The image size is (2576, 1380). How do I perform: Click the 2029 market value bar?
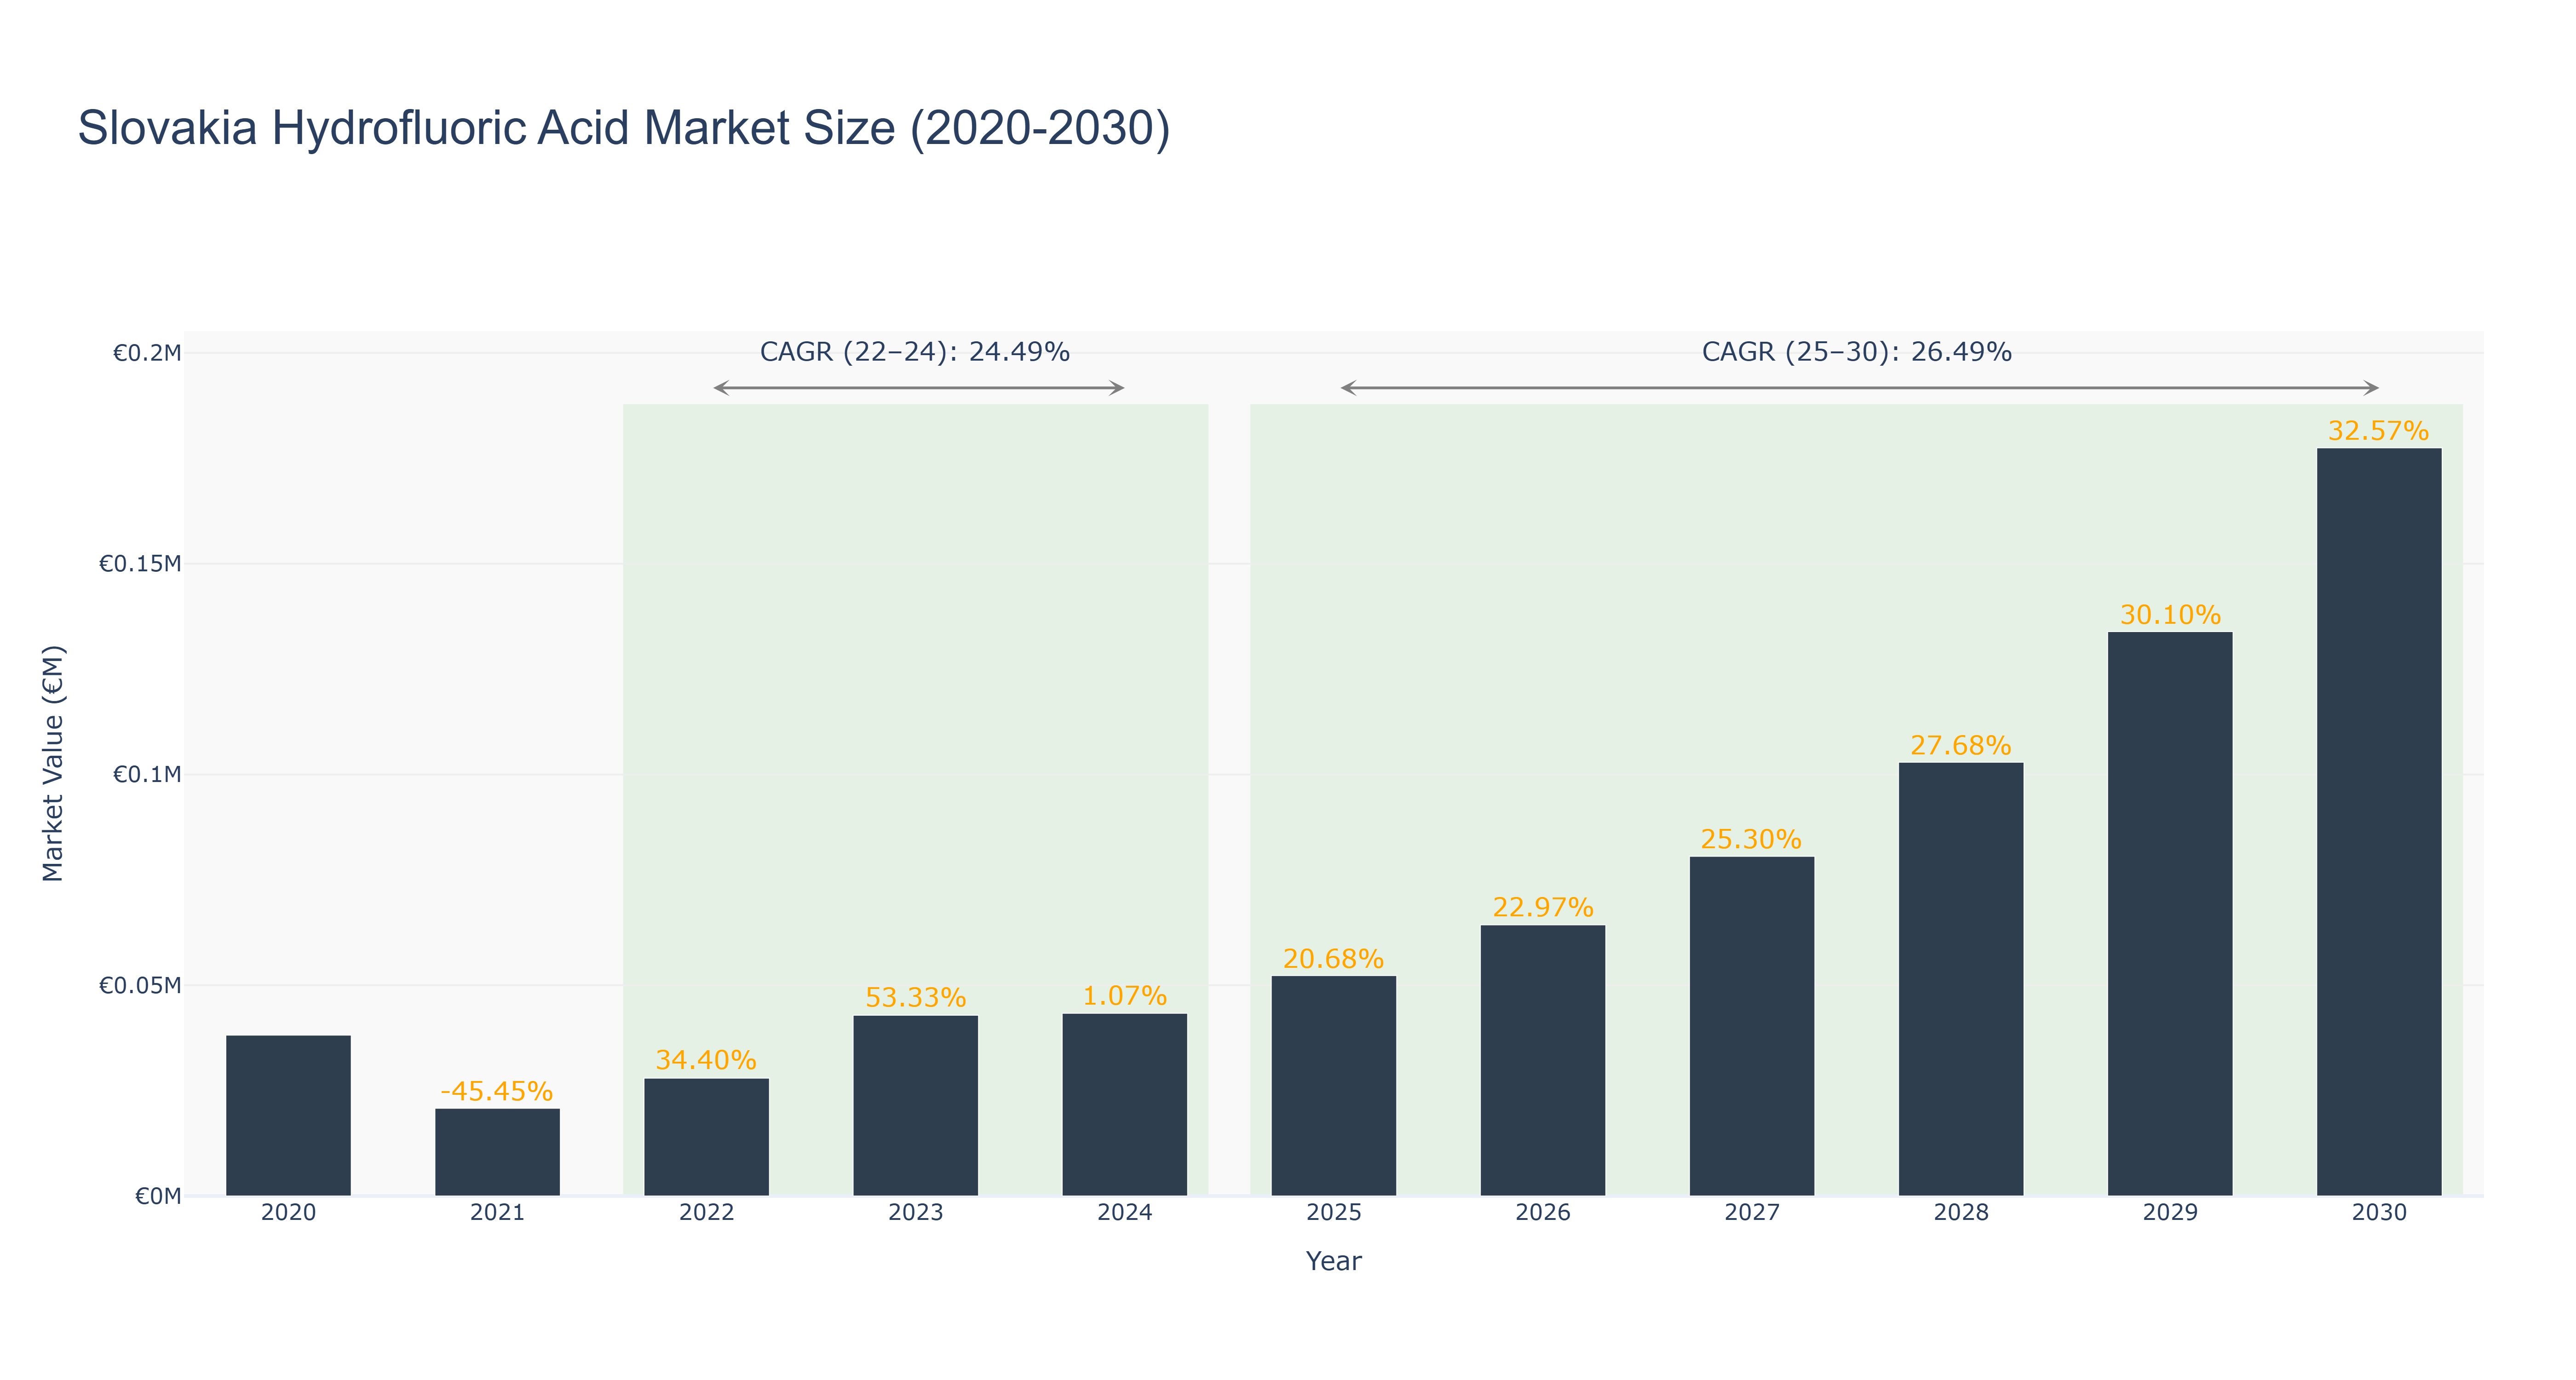pos(2169,914)
